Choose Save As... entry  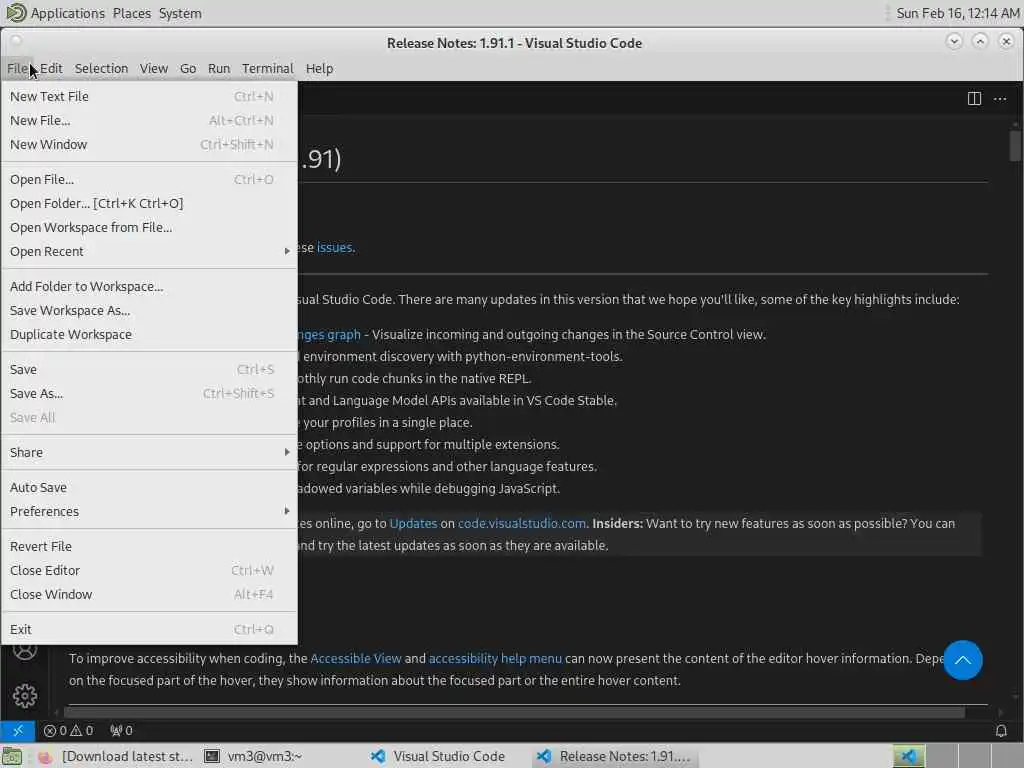click(150, 394)
